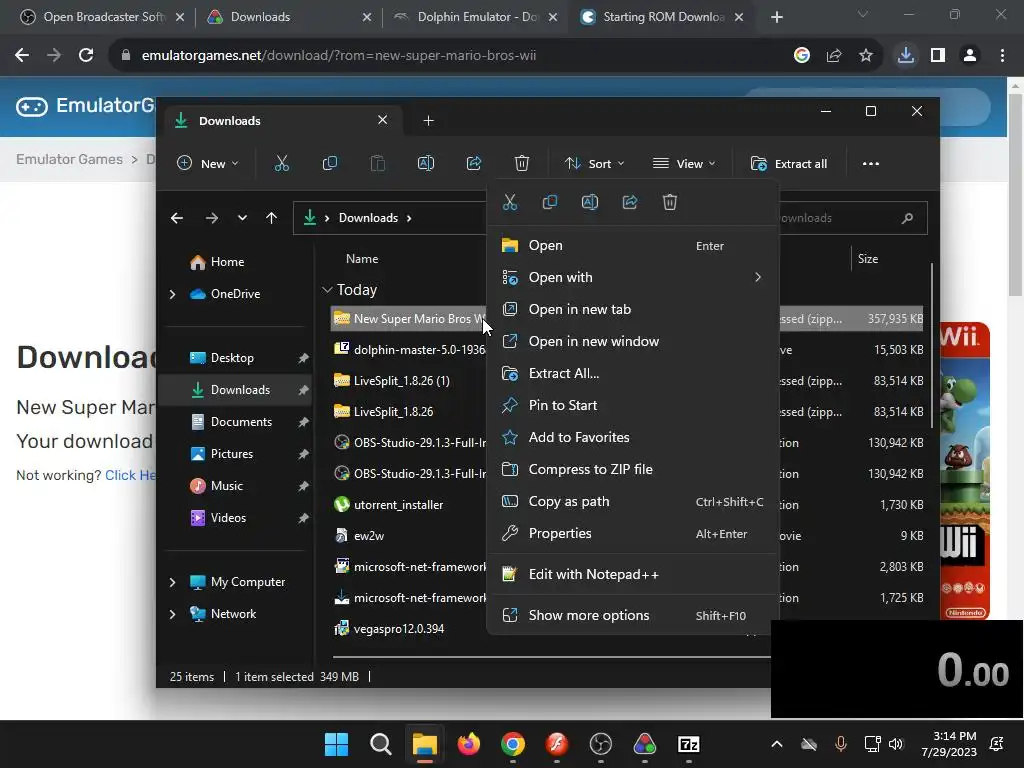The image size is (1024, 768).
Task: Switch to Dolphin Emulator Chrome tab
Action: (475, 17)
